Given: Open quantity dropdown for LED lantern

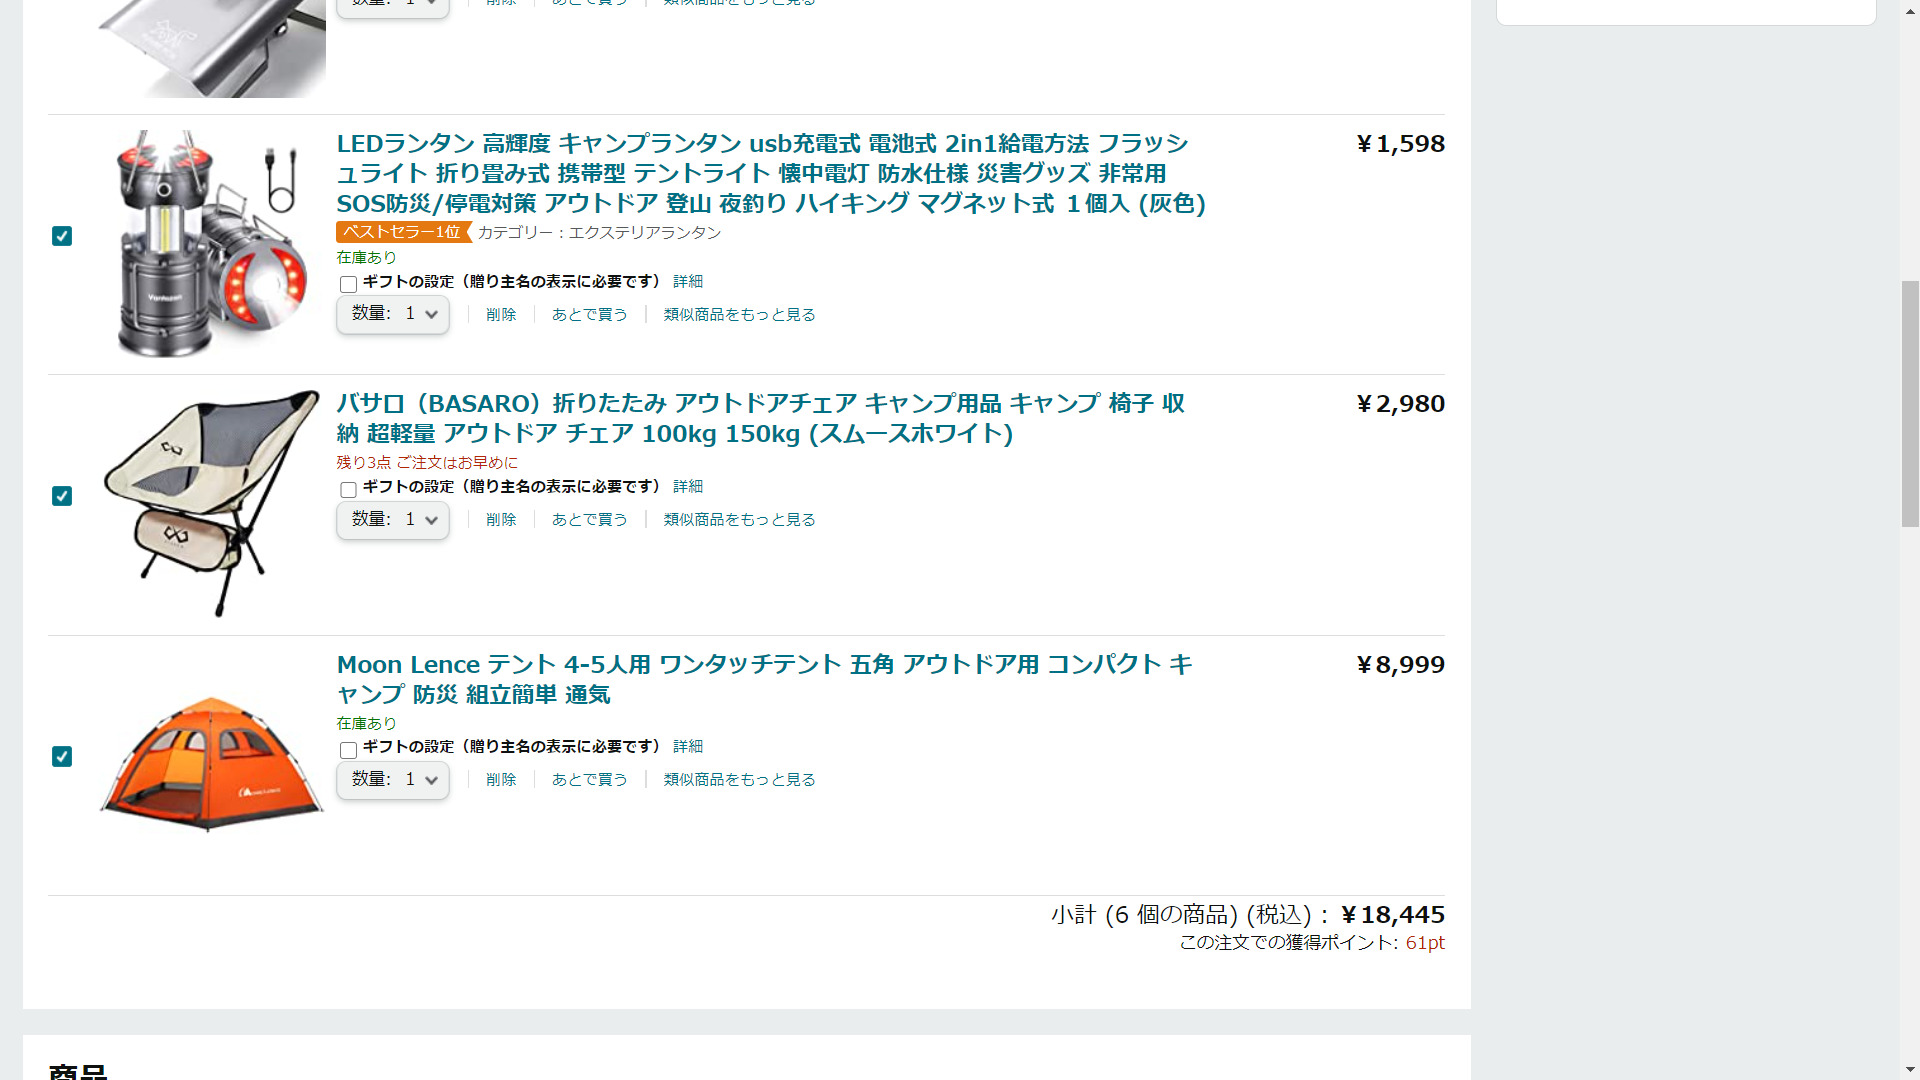Looking at the screenshot, I should 393,314.
